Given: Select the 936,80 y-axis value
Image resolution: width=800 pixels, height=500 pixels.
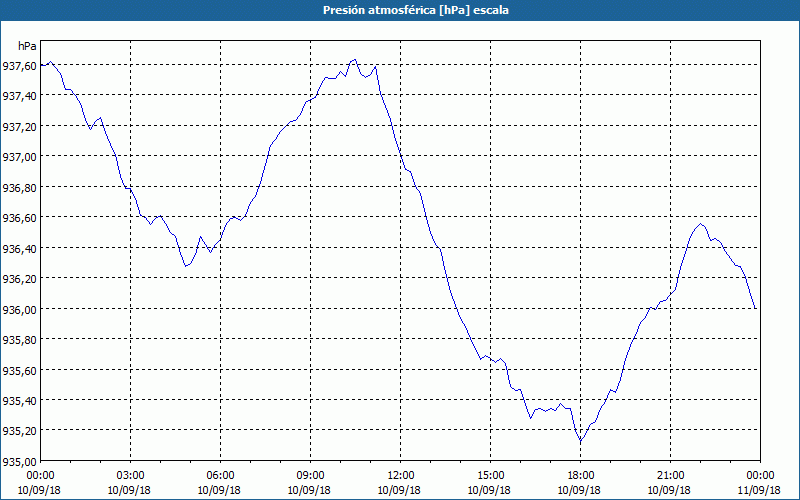Looking at the screenshot, I should (x=19, y=187).
